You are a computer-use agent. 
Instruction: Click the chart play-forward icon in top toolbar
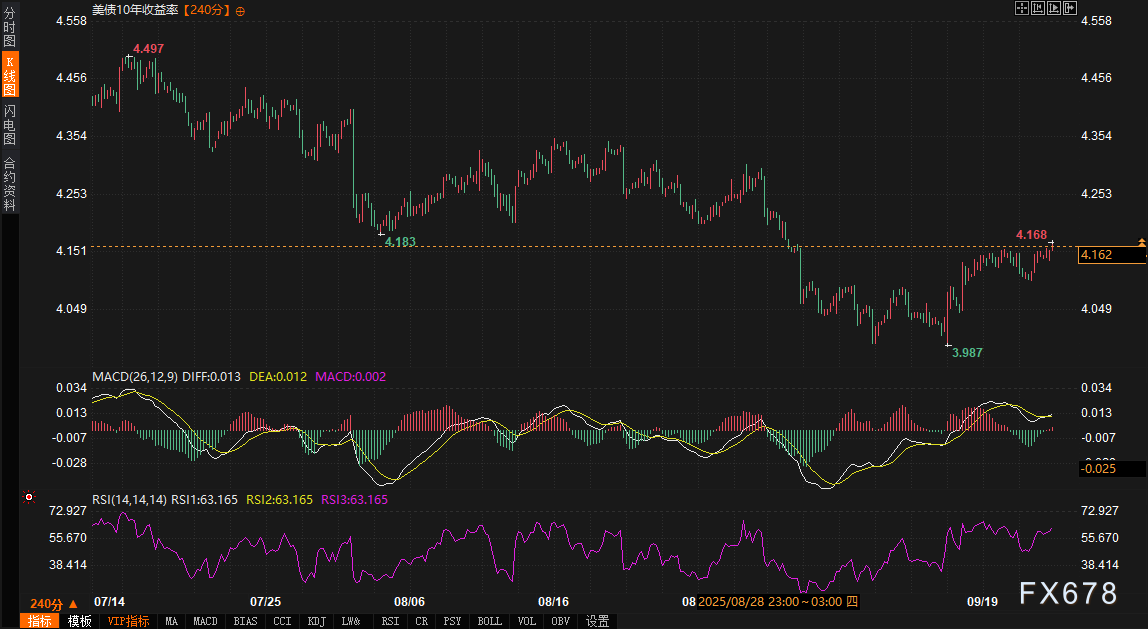(x=1053, y=9)
